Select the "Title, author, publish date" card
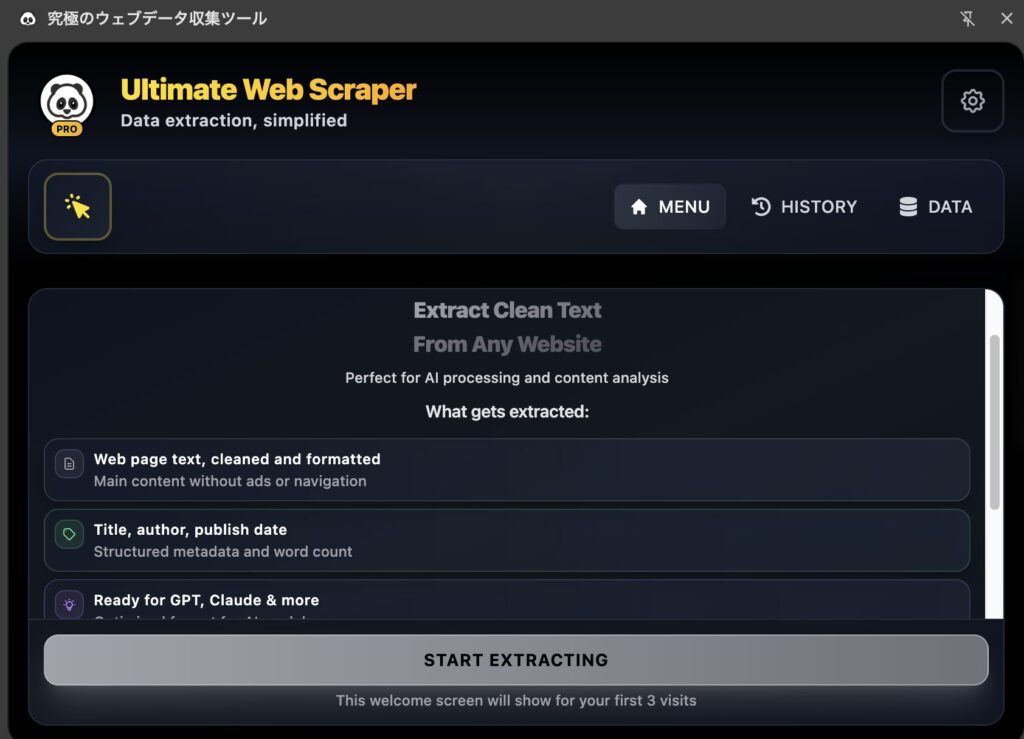This screenshot has width=1024, height=739. 506,540
